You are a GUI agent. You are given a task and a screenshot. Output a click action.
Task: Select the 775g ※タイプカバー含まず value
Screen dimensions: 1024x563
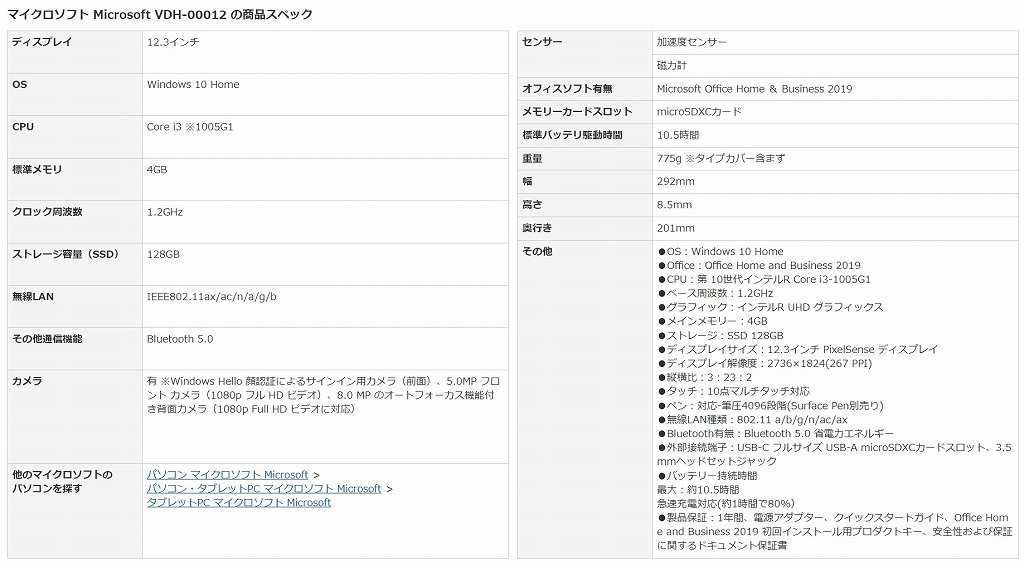(721, 159)
